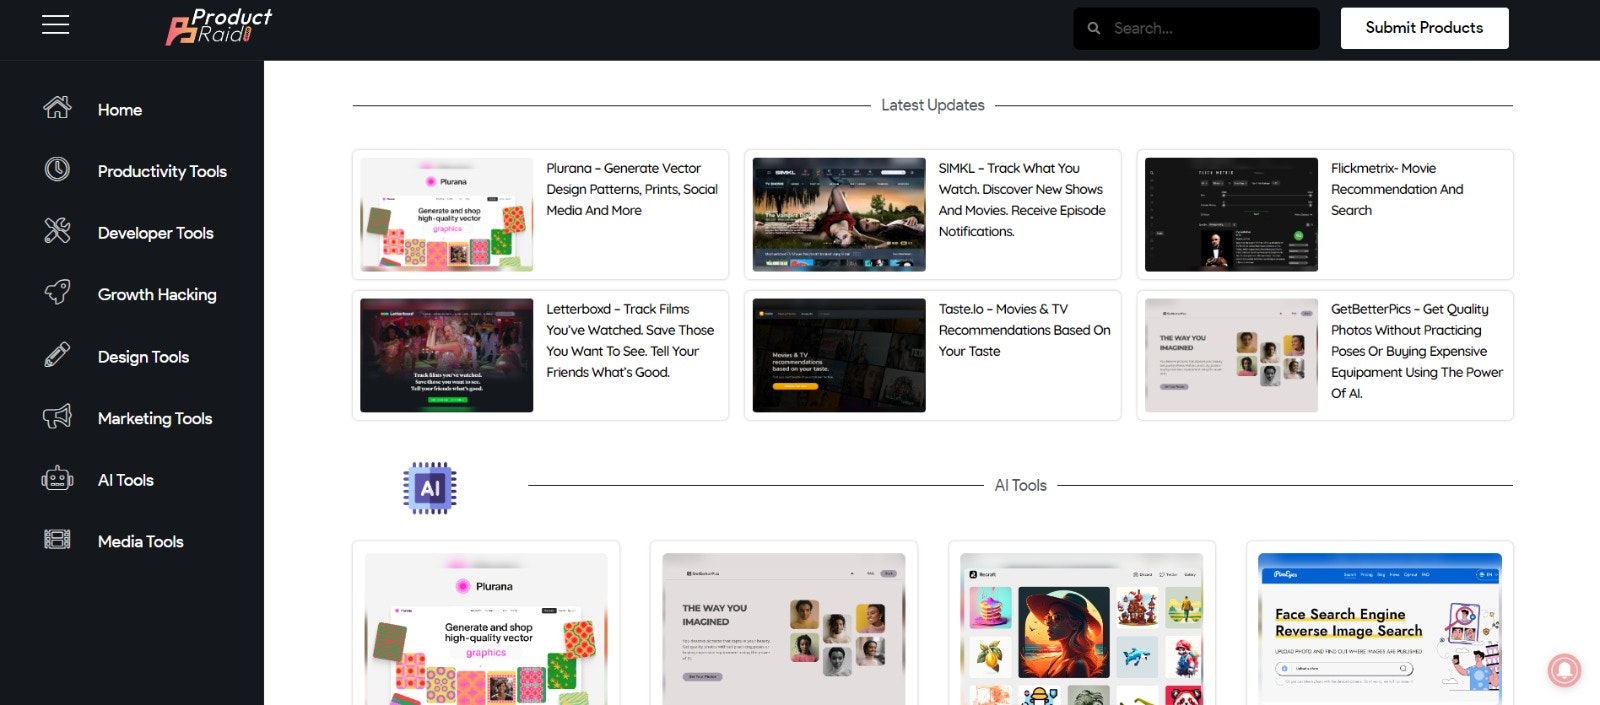Viewport: 1600px width, 705px height.
Task: Focus the Search input field
Action: tap(1196, 29)
